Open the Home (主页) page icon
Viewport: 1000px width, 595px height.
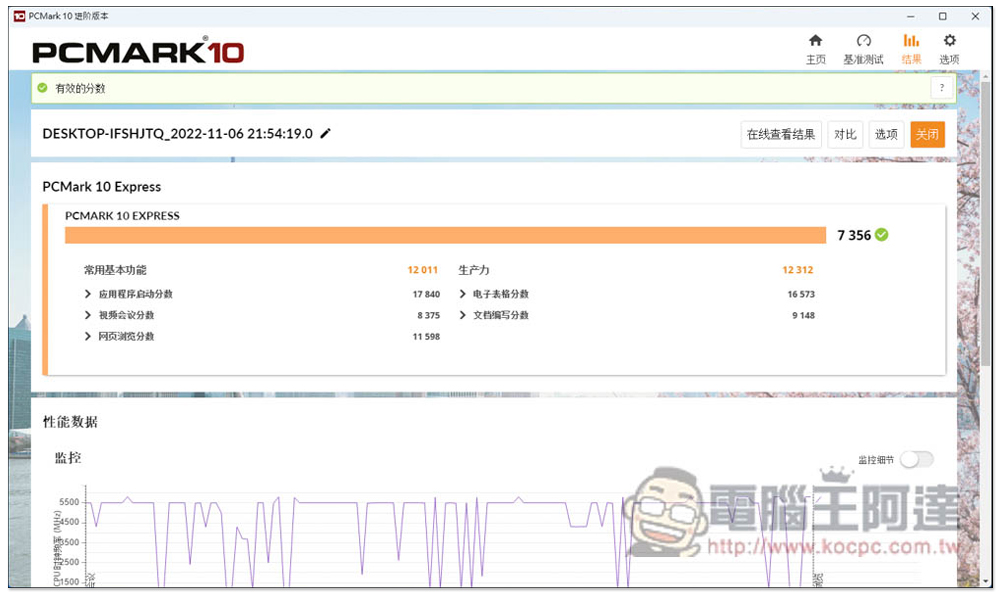tap(815, 41)
